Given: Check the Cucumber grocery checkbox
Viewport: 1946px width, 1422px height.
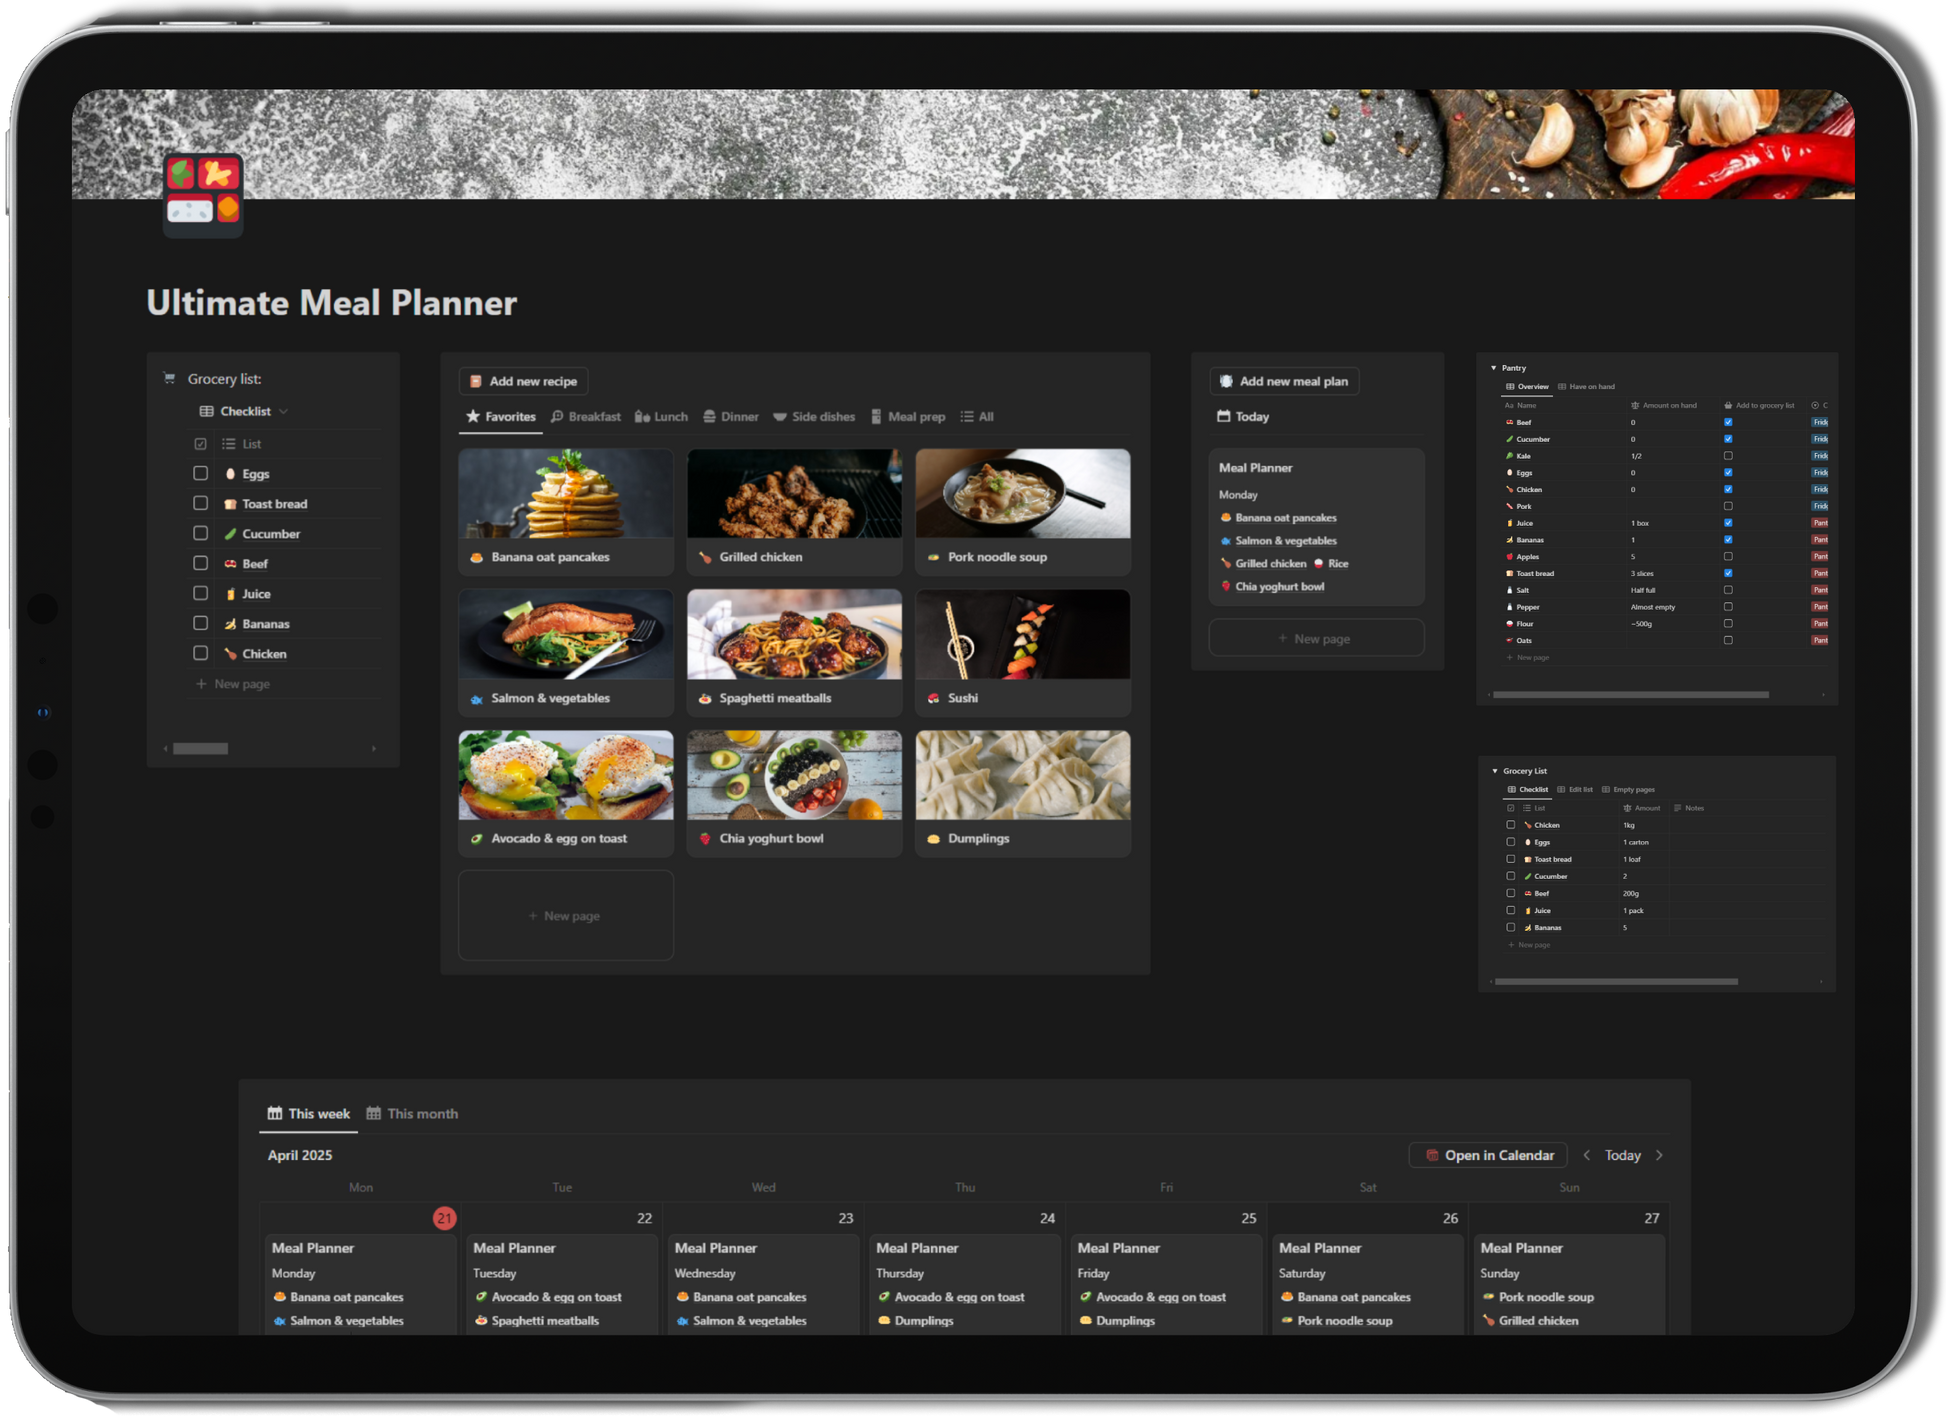Looking at the screenshot, I should pos(201,533).
